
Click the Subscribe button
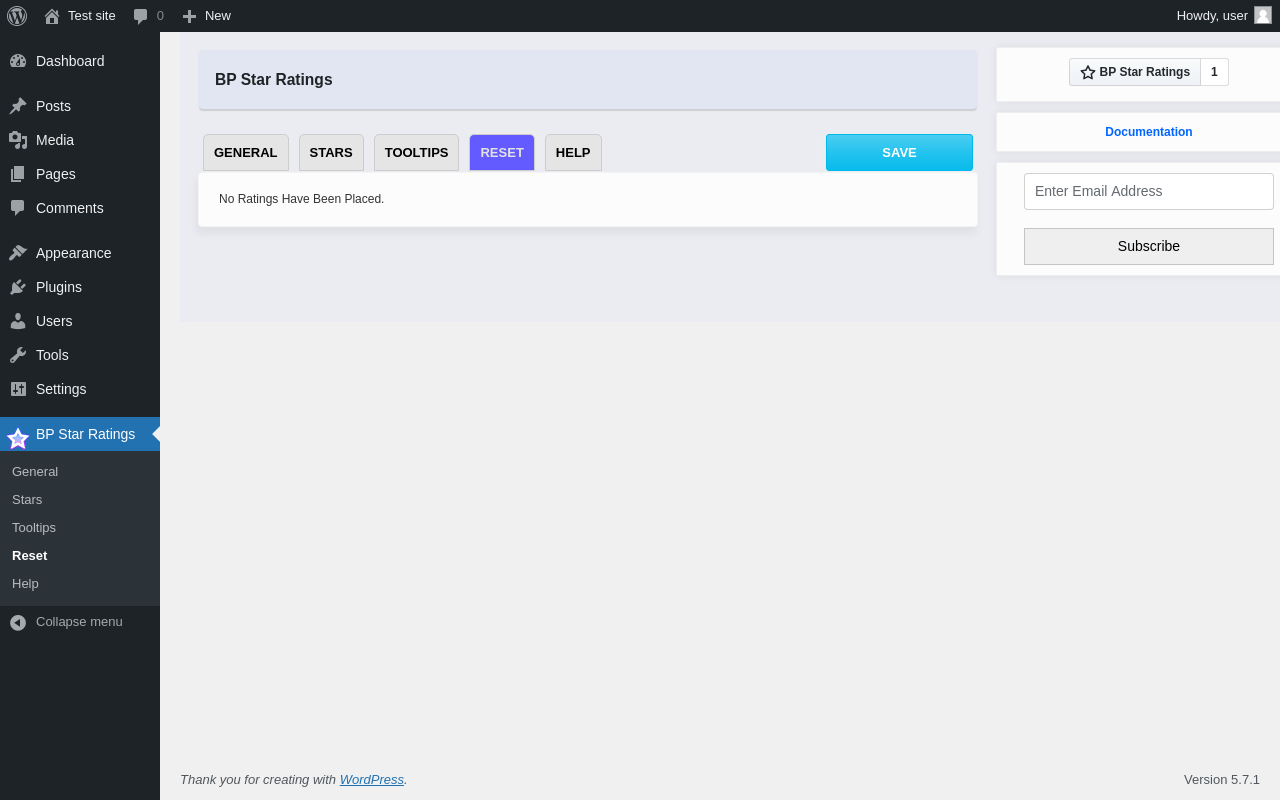point(1149,246)
